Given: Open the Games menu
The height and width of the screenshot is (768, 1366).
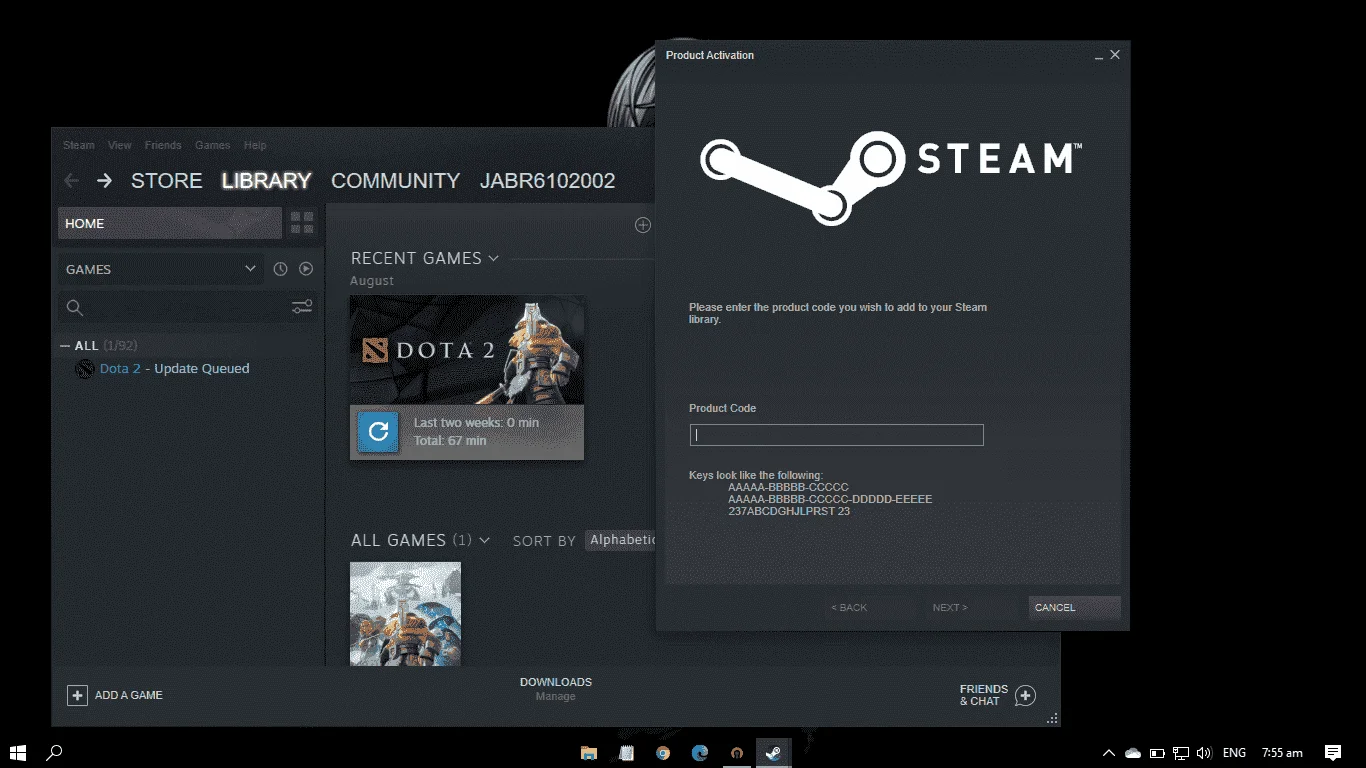Looking at the screenshot, I should click(213, 145).
